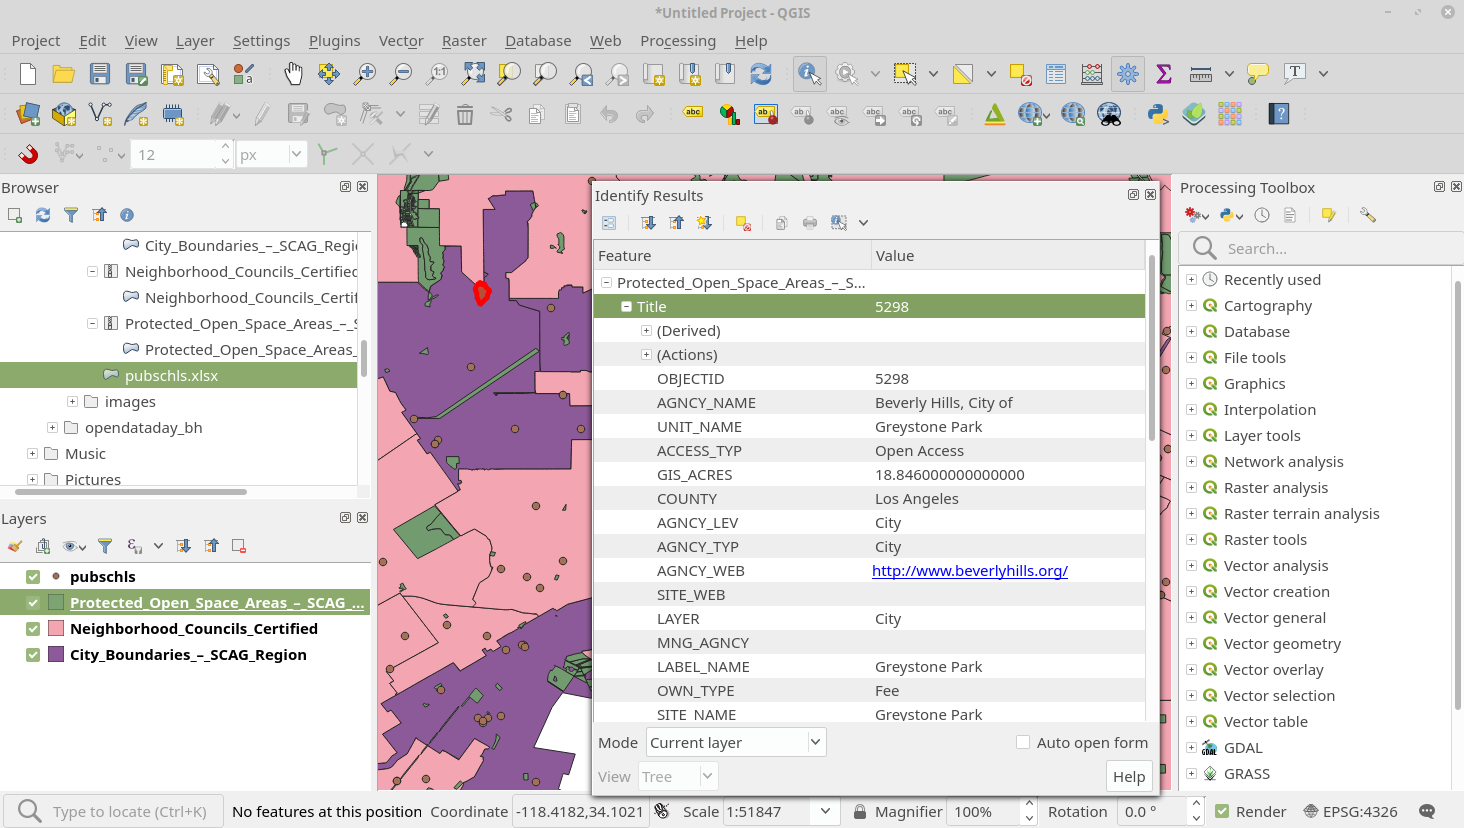Open the px units dropdown

(270, 154)
